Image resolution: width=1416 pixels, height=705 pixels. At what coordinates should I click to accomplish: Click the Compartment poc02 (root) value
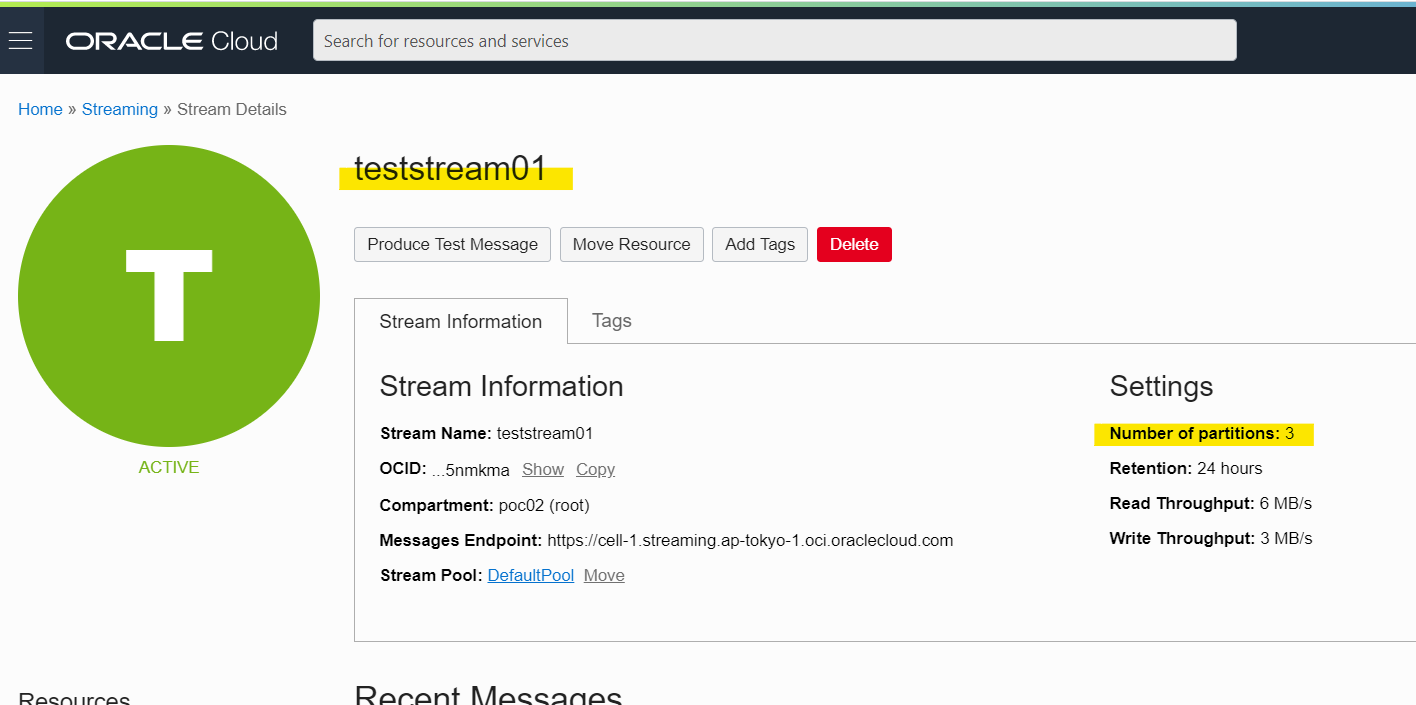point(544,505)
